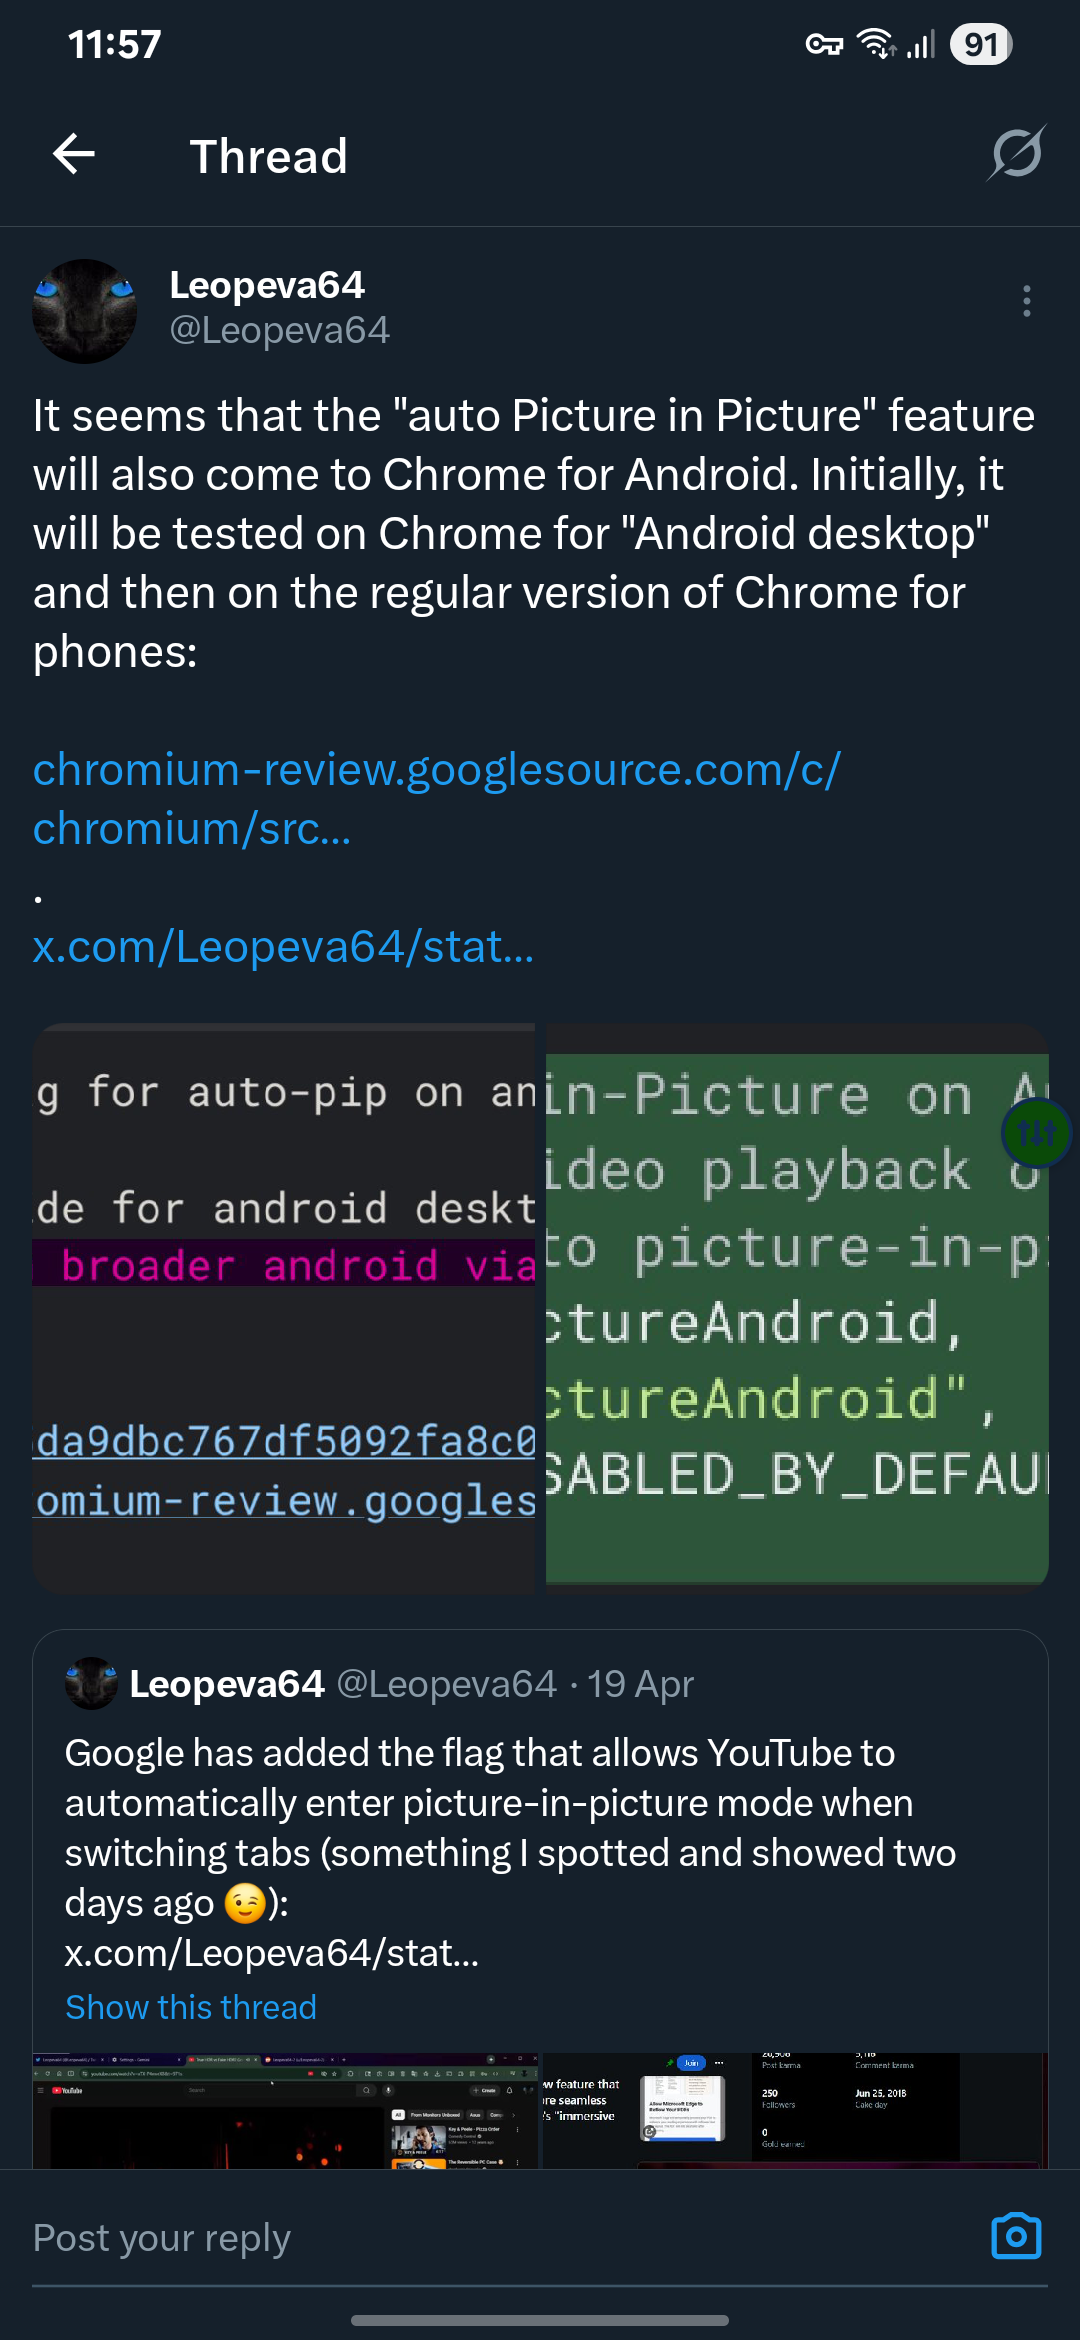
Task: Open the YouTube screenshot in quoted post
Action: tap(286, 2110)
